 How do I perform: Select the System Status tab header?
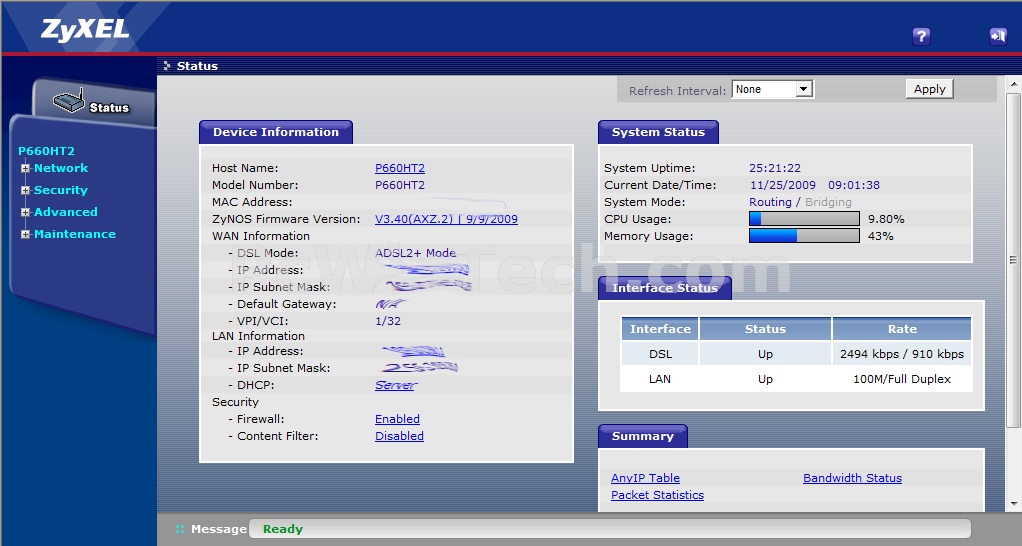[658, 132]
